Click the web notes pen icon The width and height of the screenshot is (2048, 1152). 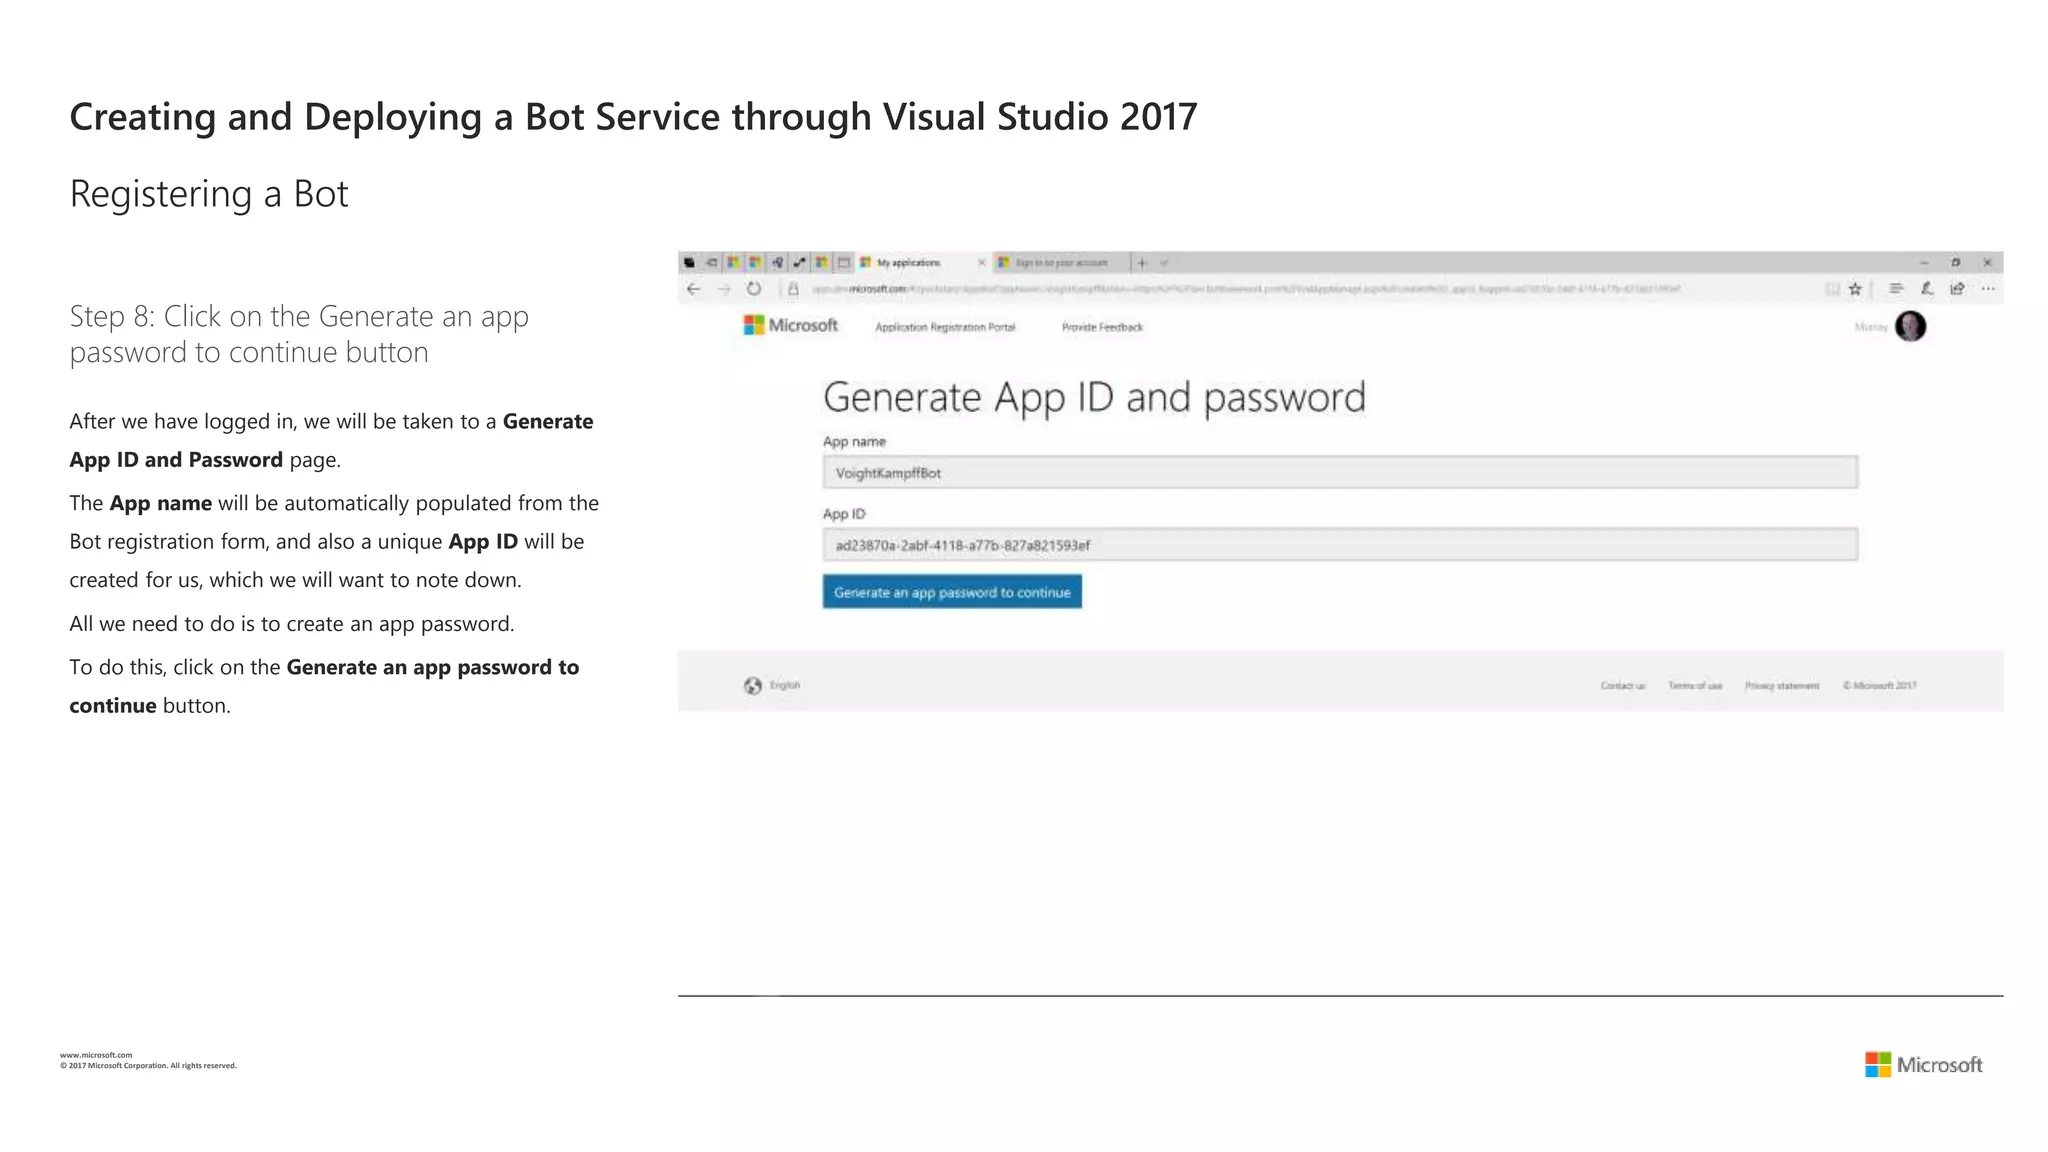tap(1927, 289)
